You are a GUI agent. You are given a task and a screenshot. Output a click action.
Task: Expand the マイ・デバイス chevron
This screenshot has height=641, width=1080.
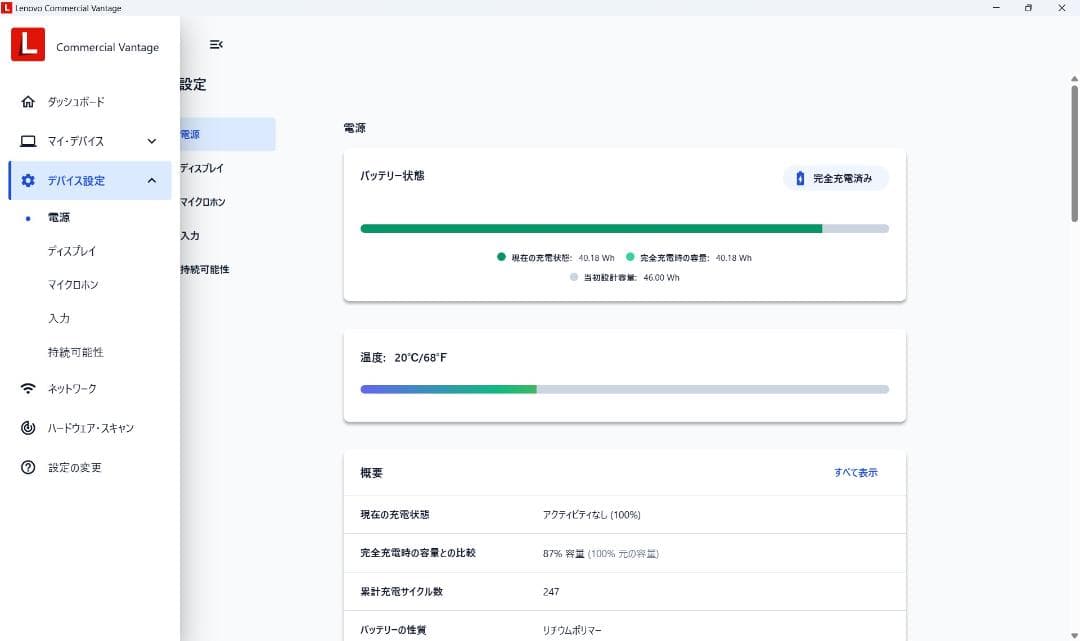click(x=152, y=141)
